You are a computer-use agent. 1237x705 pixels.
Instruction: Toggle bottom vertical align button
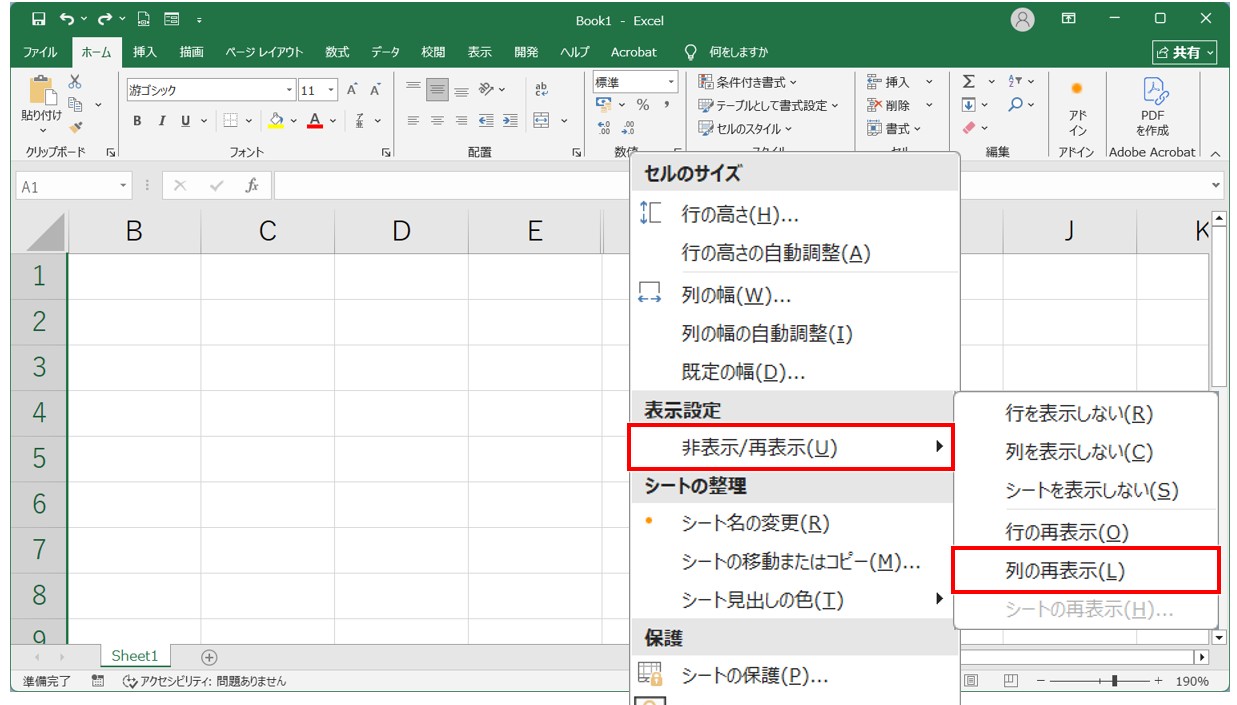pos(461,90)
